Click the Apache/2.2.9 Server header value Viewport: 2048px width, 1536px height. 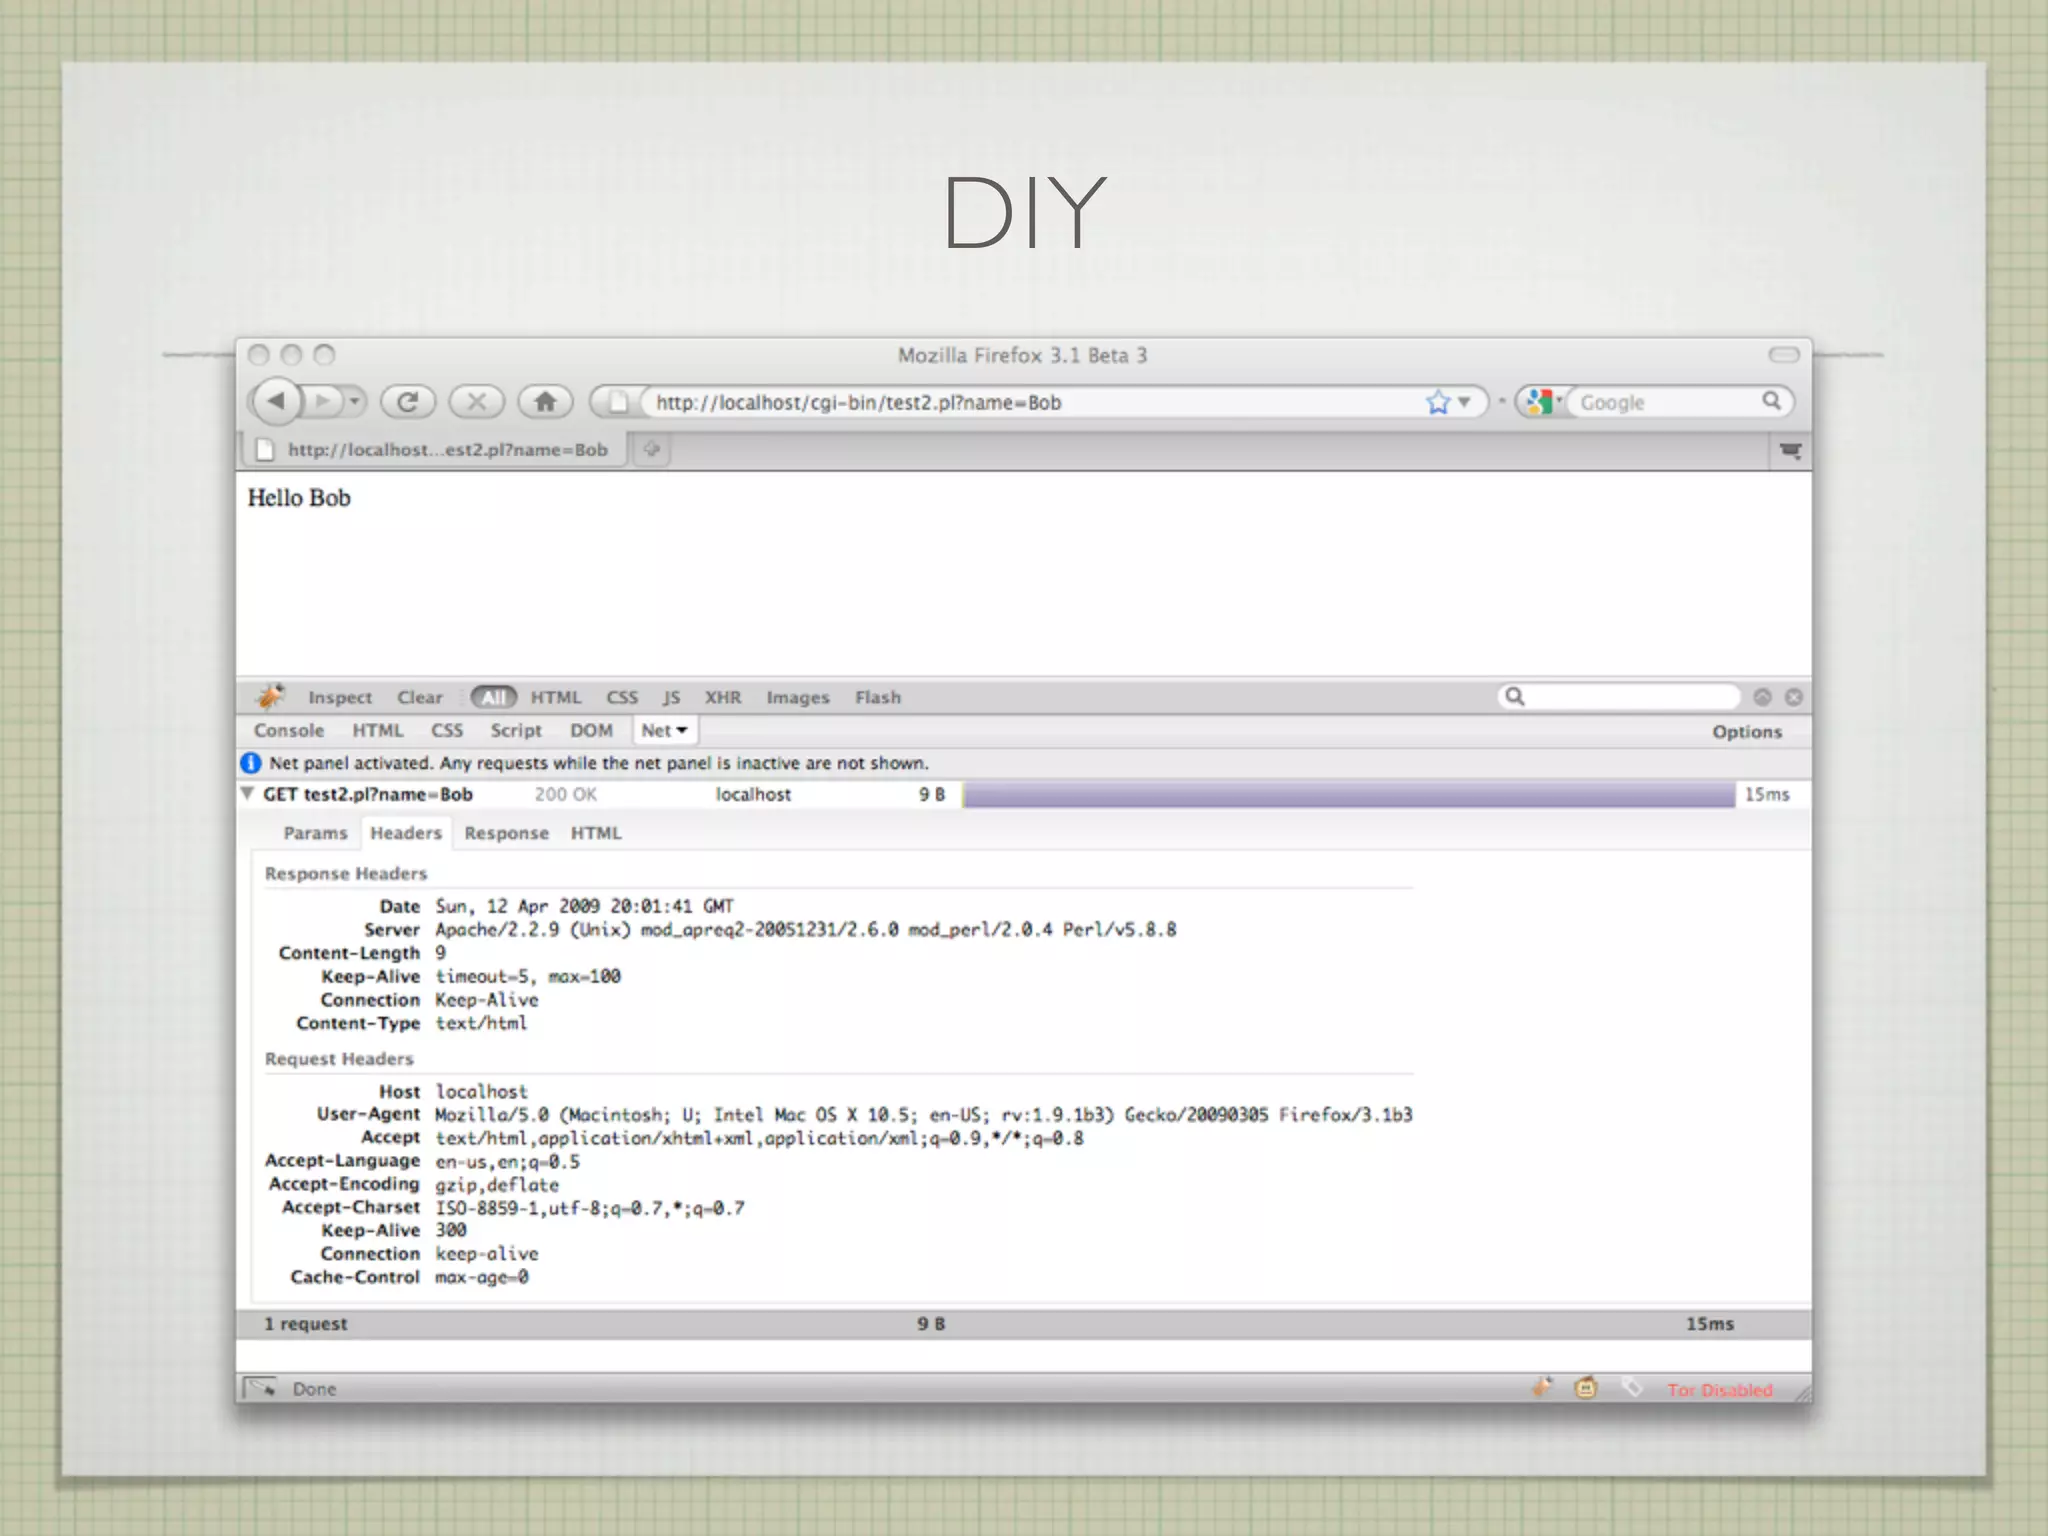pos(805,930)
